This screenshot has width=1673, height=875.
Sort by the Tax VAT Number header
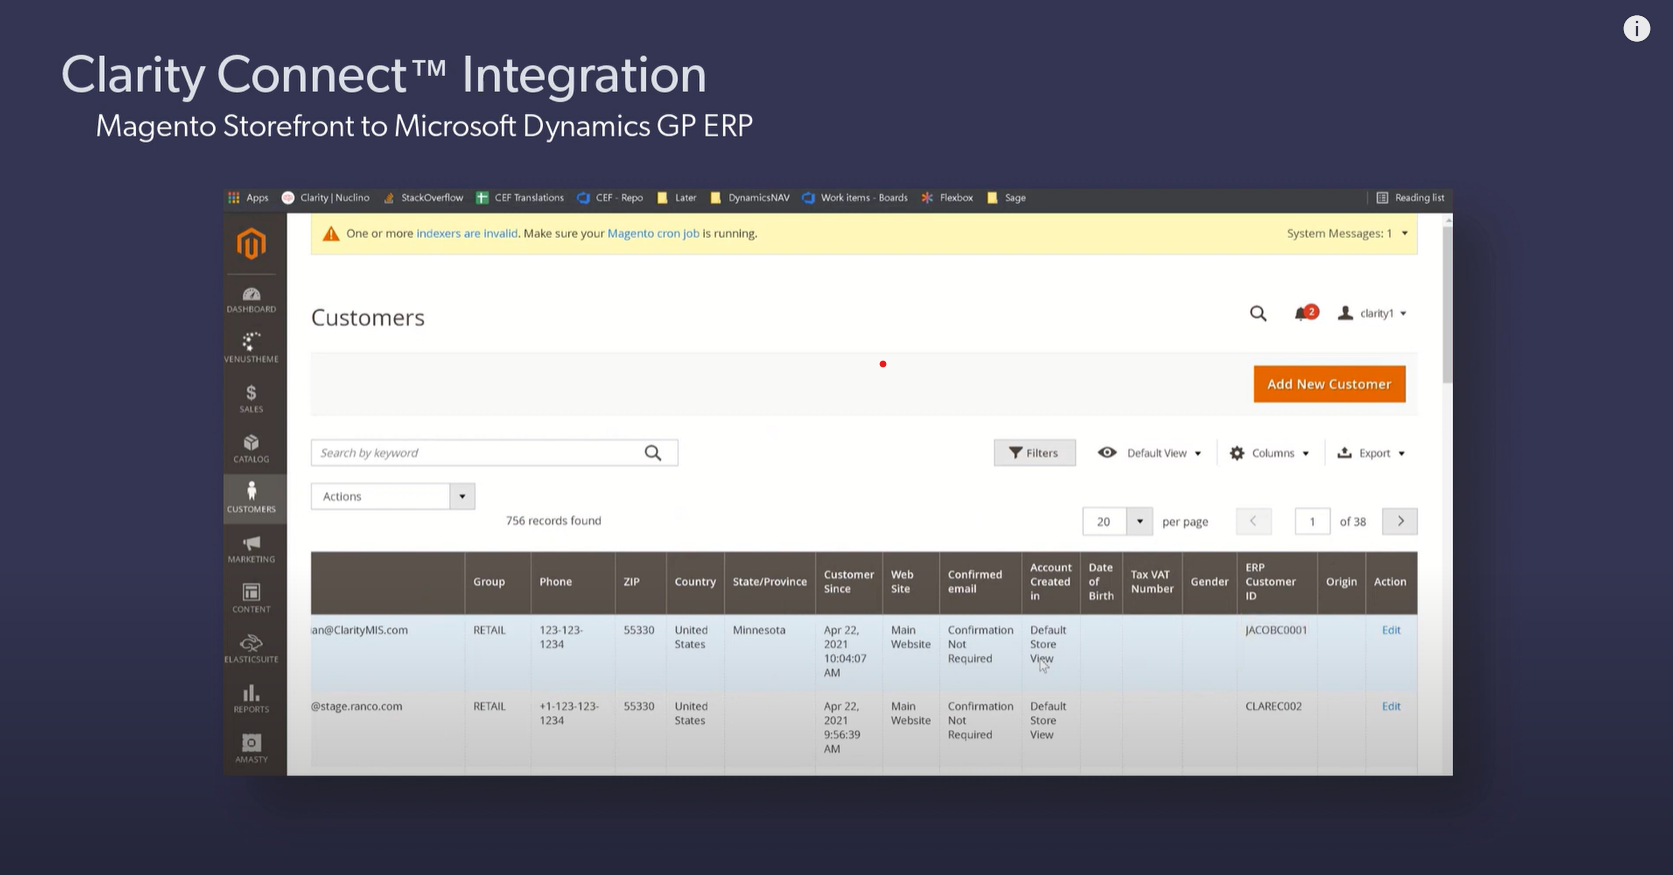(1152, 582)
